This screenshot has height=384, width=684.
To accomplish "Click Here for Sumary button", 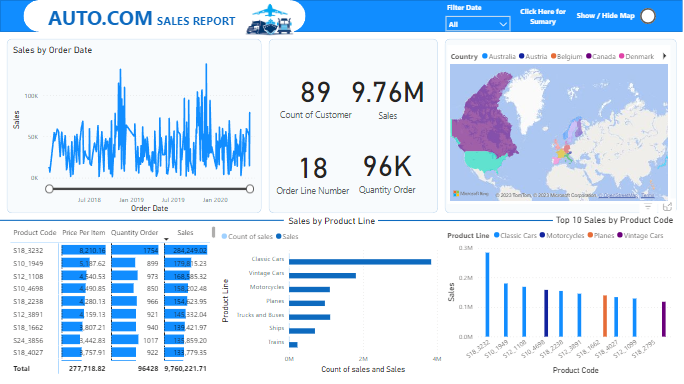I will tap(543, 17).
